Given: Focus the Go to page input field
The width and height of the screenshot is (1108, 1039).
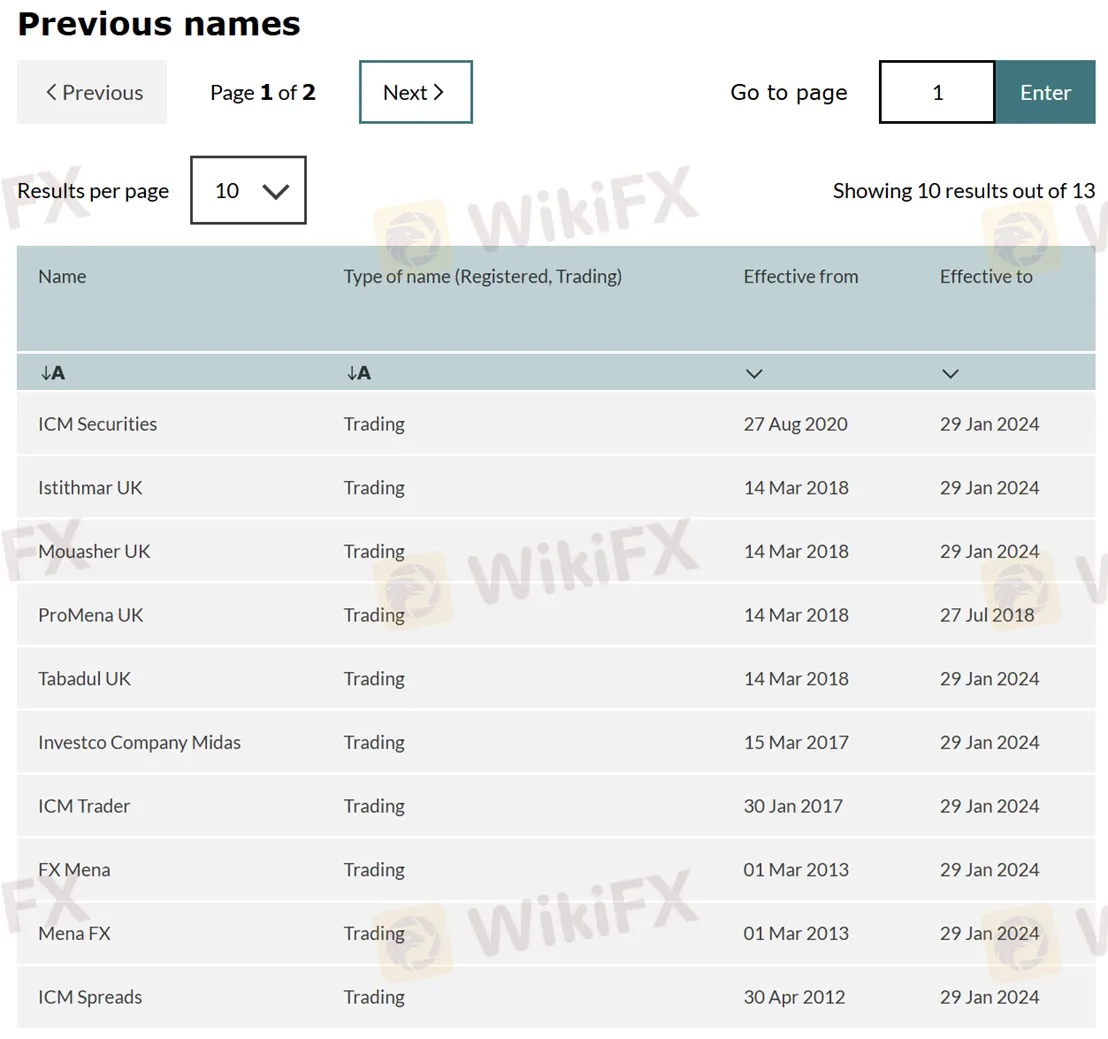Looking at the screenshot, I should 937,92.
